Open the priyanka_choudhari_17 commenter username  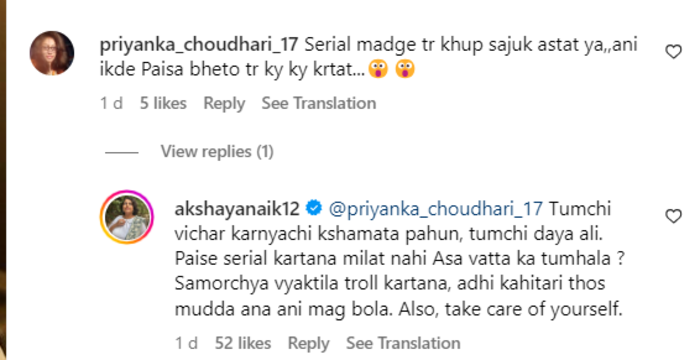pyautogui.click(x=200, y=46)
